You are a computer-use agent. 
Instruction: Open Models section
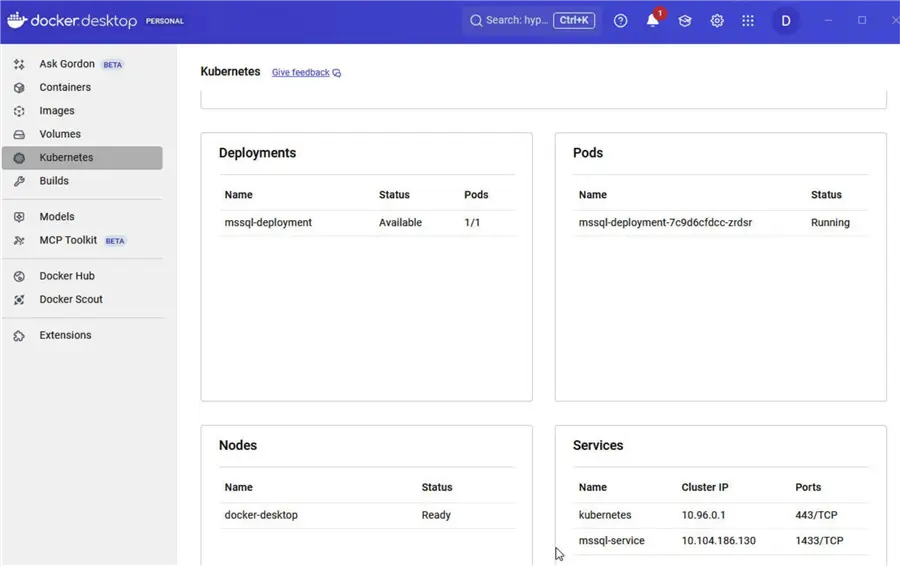click(57, 216)
